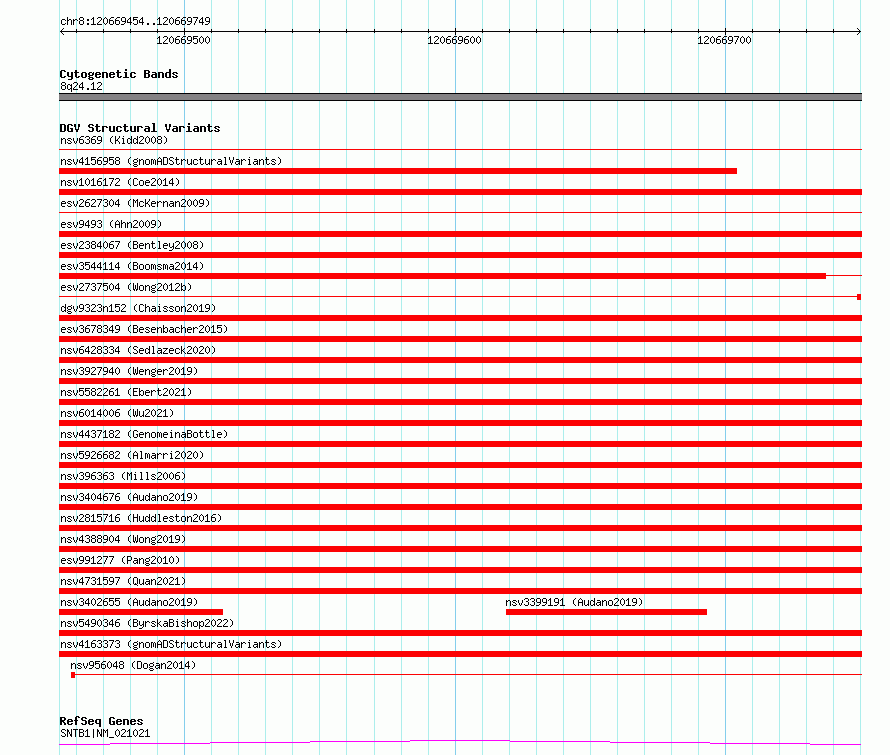Select the 8q24.12 band label
The width and height of the screenshot is (890, 755).
click(x=81, y=86)
